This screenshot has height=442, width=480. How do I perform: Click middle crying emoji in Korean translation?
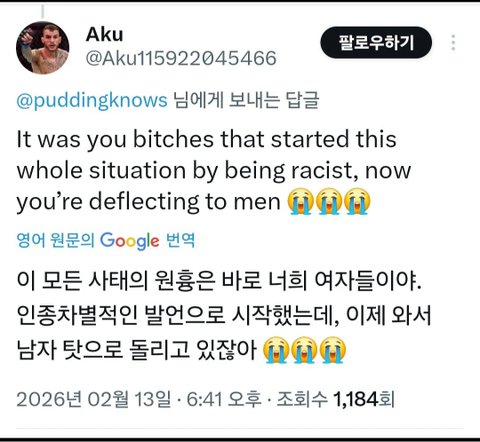[304, 350]
